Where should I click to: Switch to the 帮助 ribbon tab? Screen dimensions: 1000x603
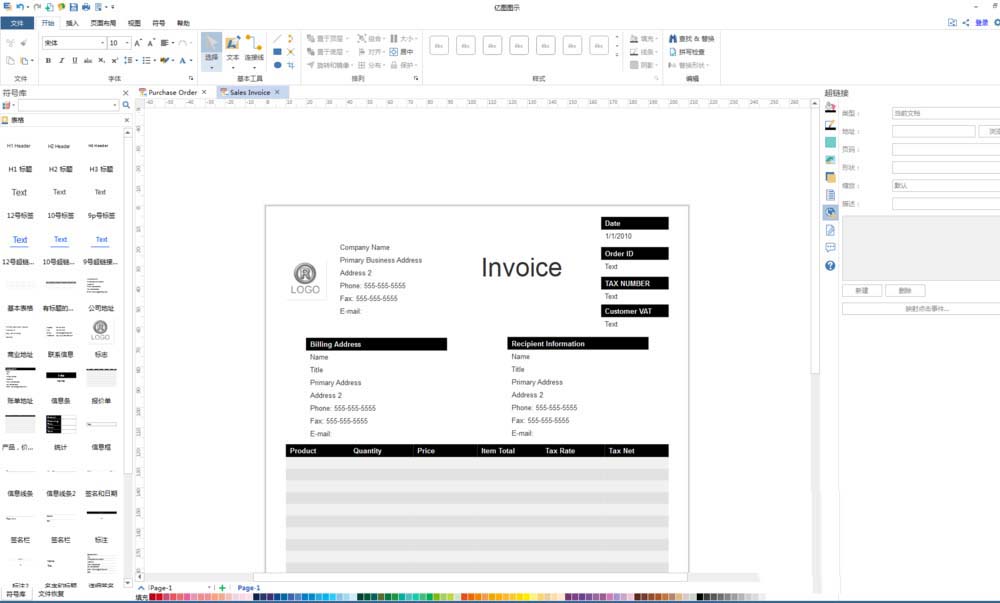pyautogui.click(x=183, y=23)
